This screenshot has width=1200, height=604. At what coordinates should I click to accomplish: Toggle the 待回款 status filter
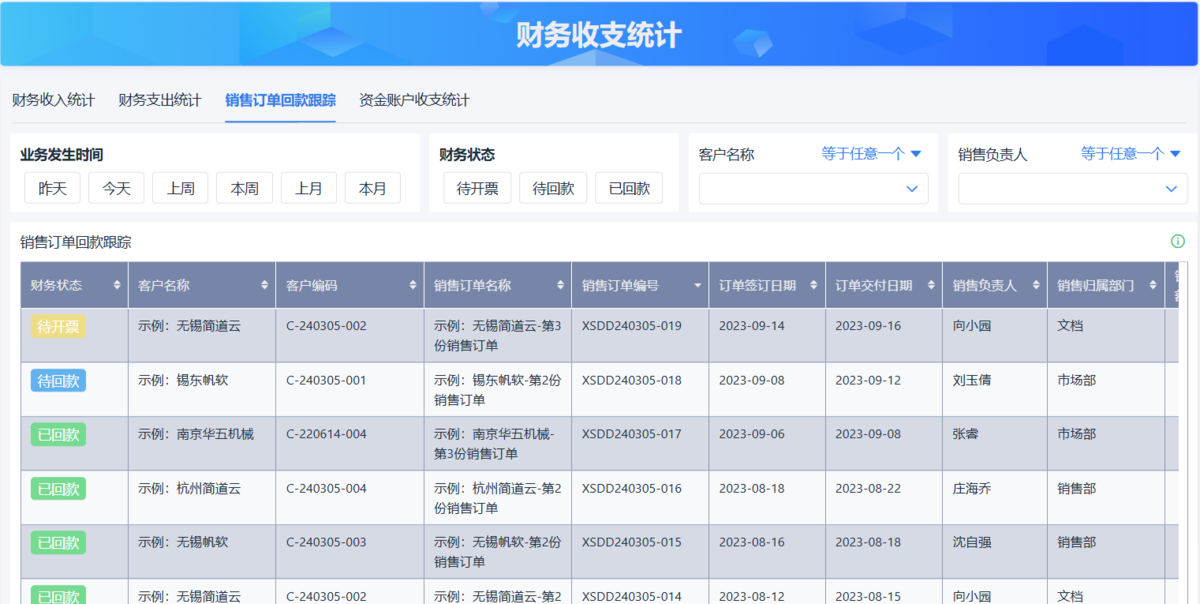click(x=553, y=188)
